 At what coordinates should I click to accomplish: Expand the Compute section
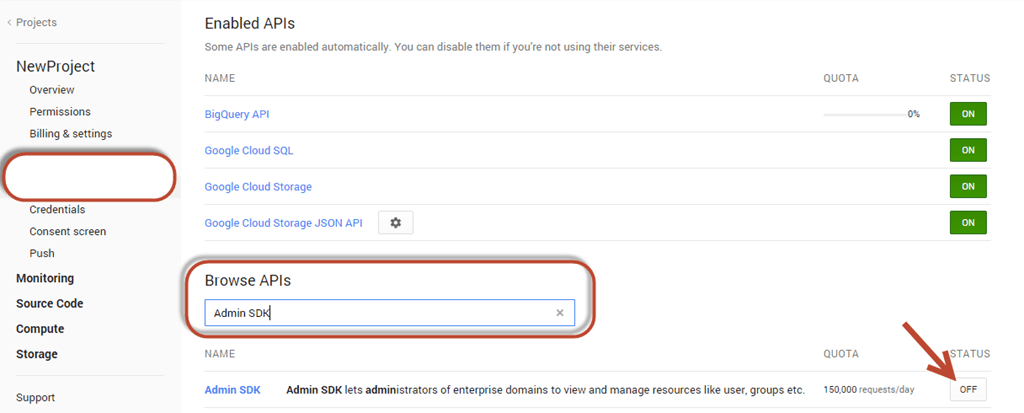[40, 329]
